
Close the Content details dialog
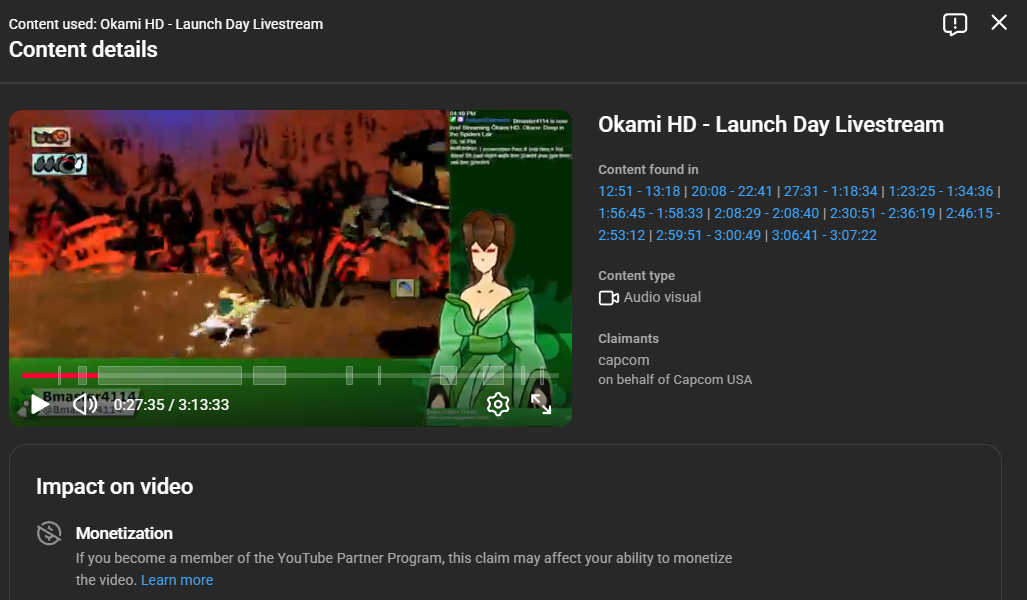tap(999, 23)
